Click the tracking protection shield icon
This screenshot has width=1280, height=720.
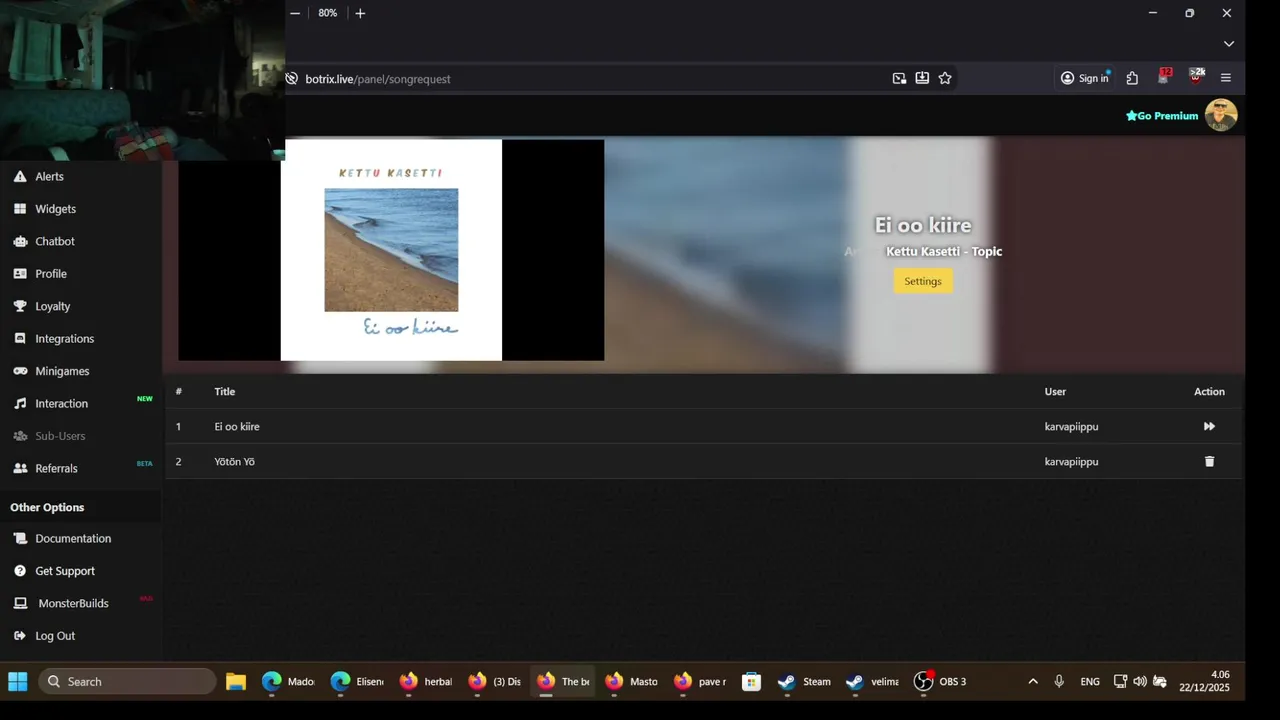coord(292,78)
